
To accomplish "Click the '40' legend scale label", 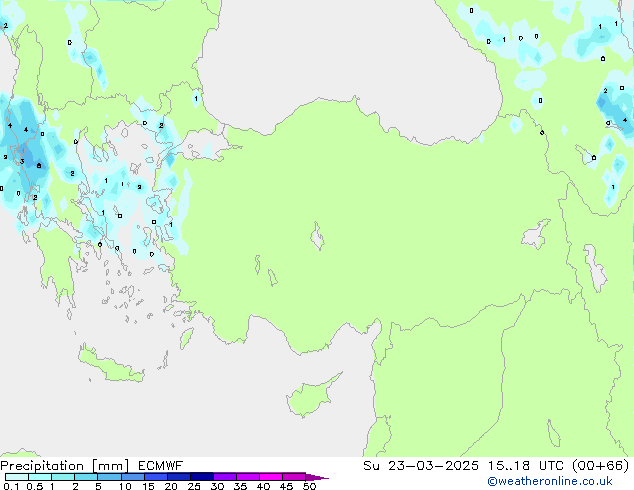I will tap(263, 486).
